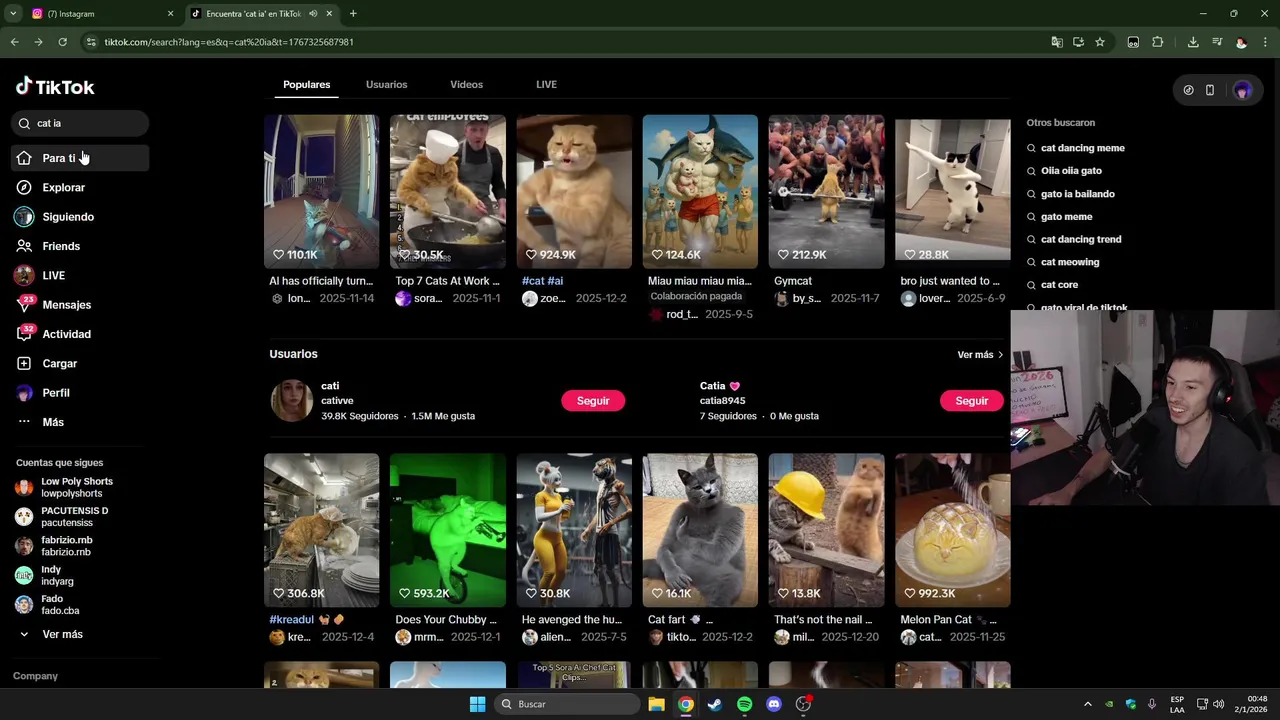Open 'Miau miau miau mia...' video
Viewport: 1280px width, 720px height.
pos(700,191)
